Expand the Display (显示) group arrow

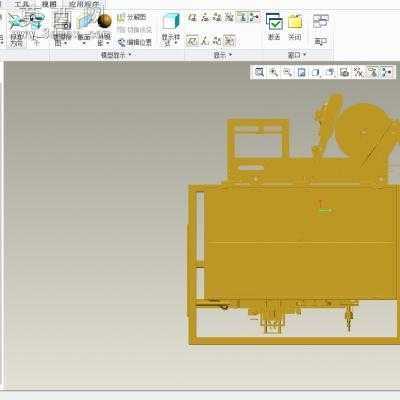[231, 55]
